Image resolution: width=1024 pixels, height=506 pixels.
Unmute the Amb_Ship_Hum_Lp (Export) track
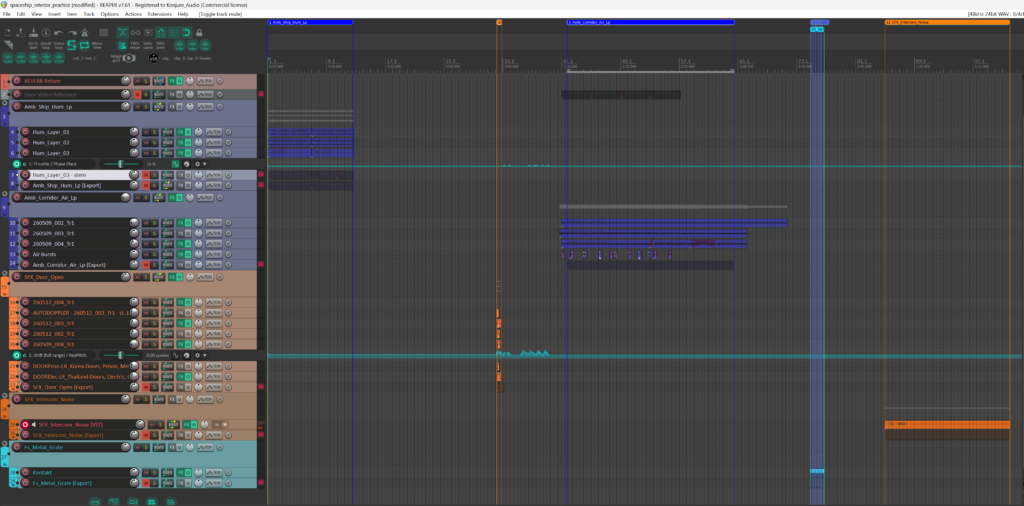[146, 185]
